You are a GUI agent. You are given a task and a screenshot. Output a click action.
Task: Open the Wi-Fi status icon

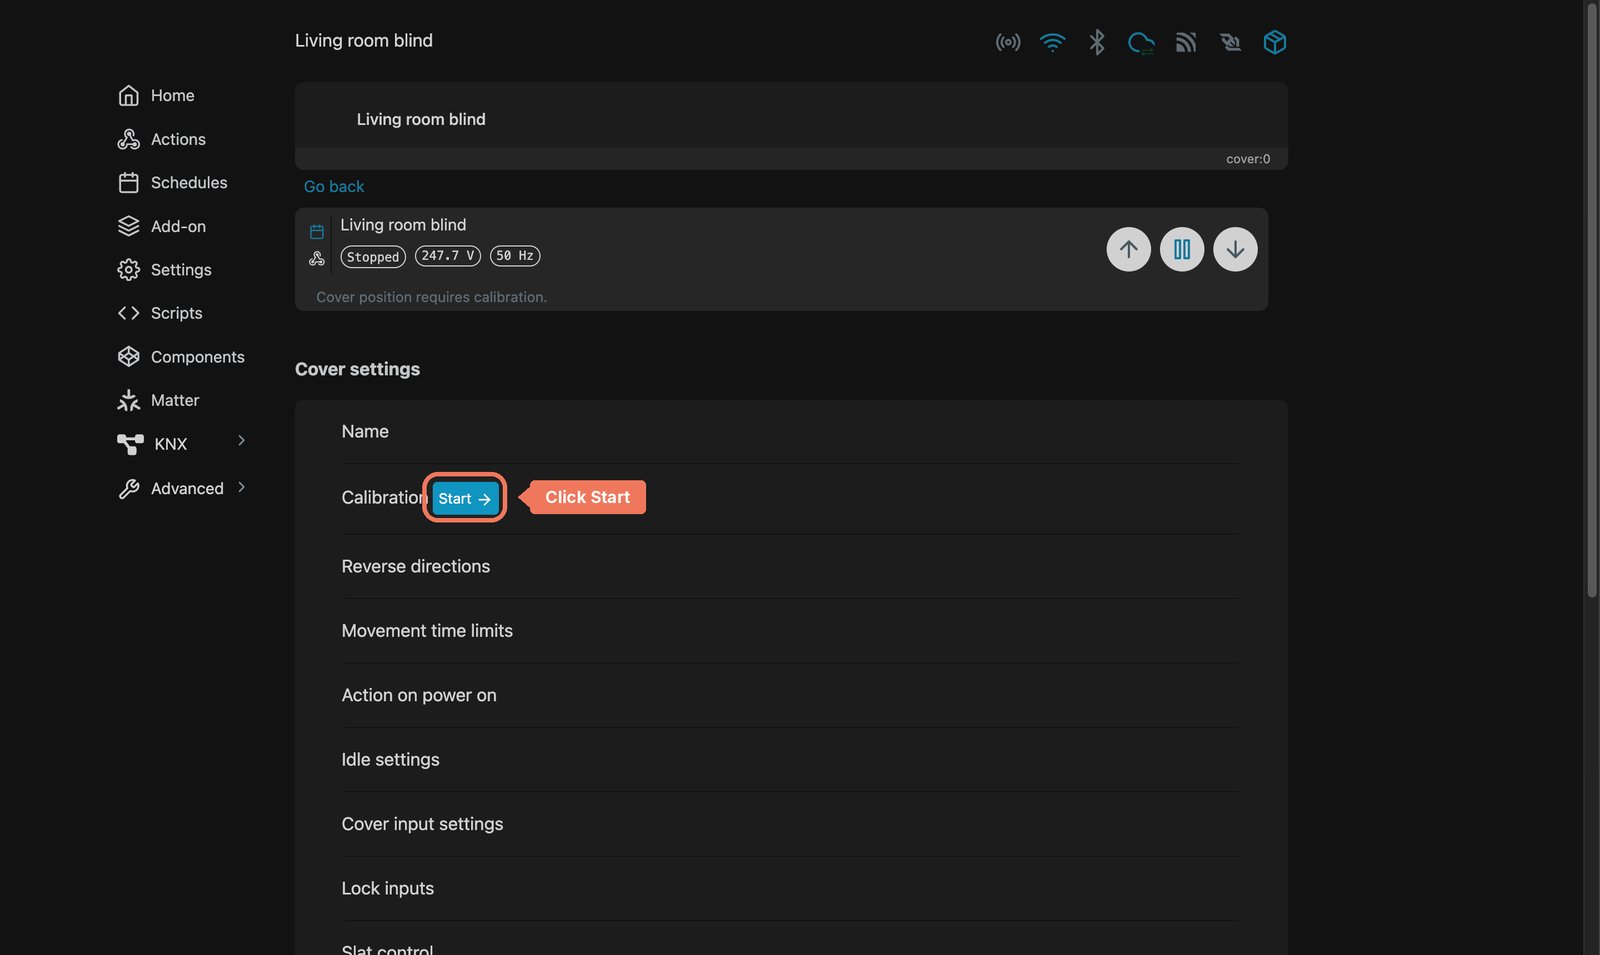(x=1052, y=42)
